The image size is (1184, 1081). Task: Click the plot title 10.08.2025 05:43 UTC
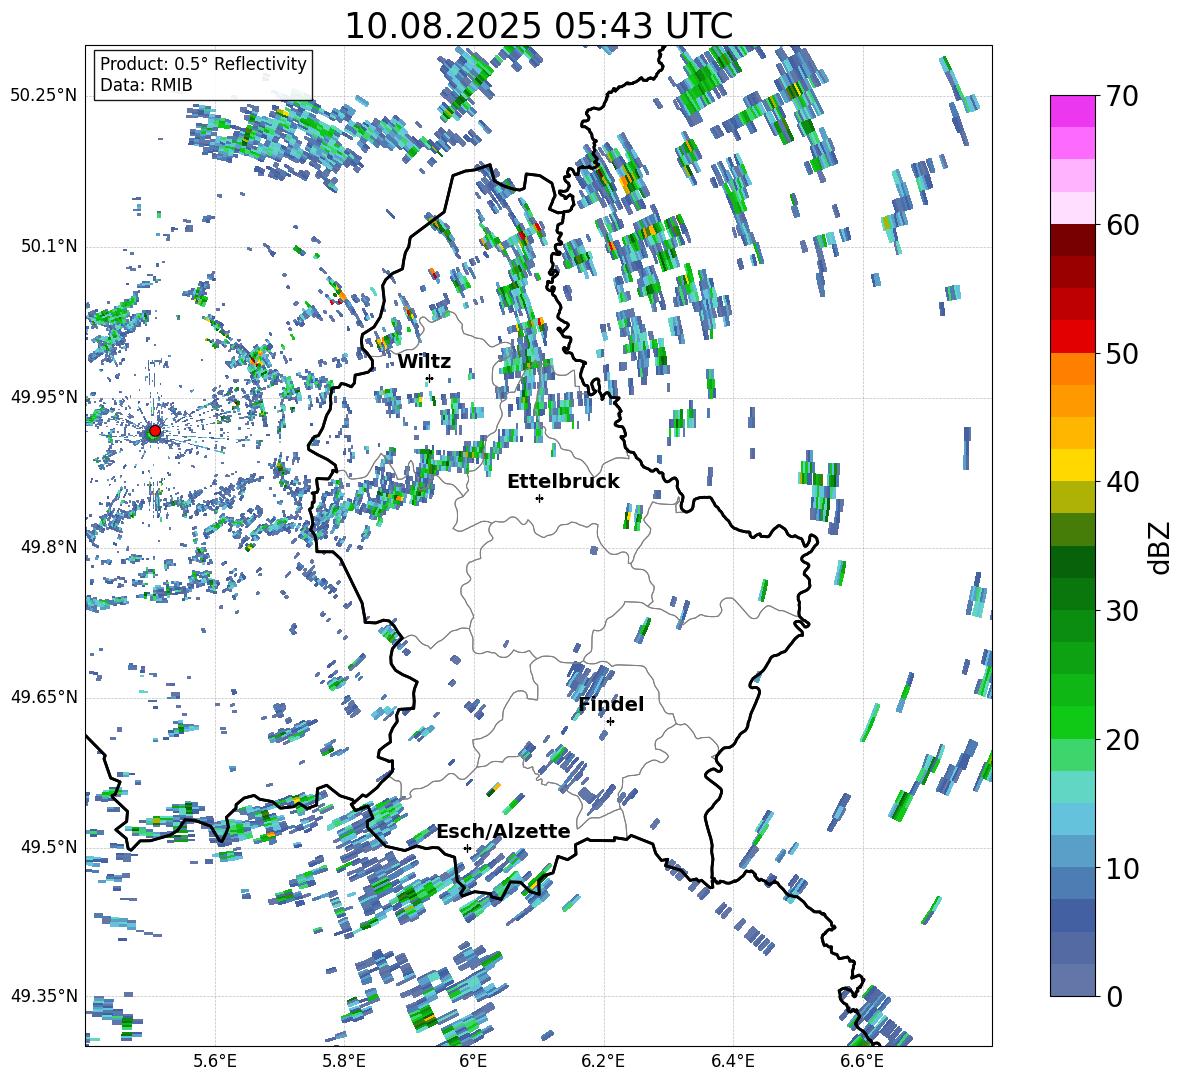click(538, 26)
